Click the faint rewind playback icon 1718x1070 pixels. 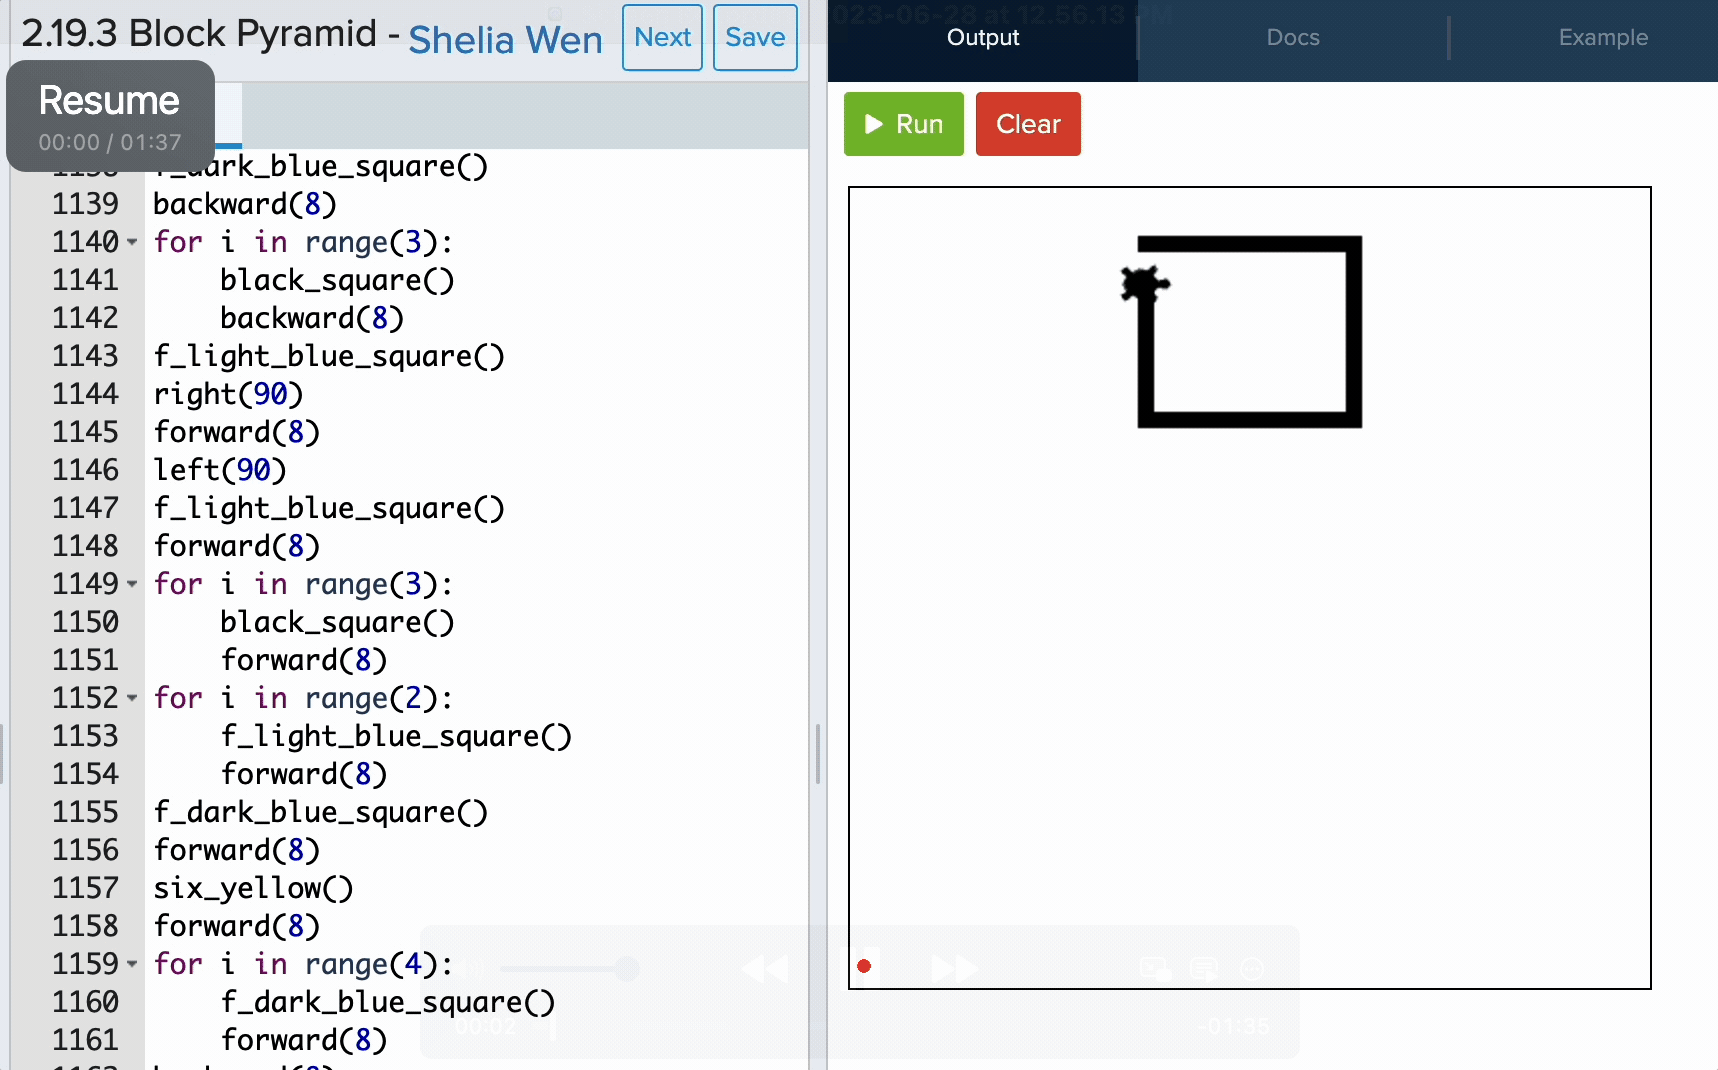[x=765, y=968]
